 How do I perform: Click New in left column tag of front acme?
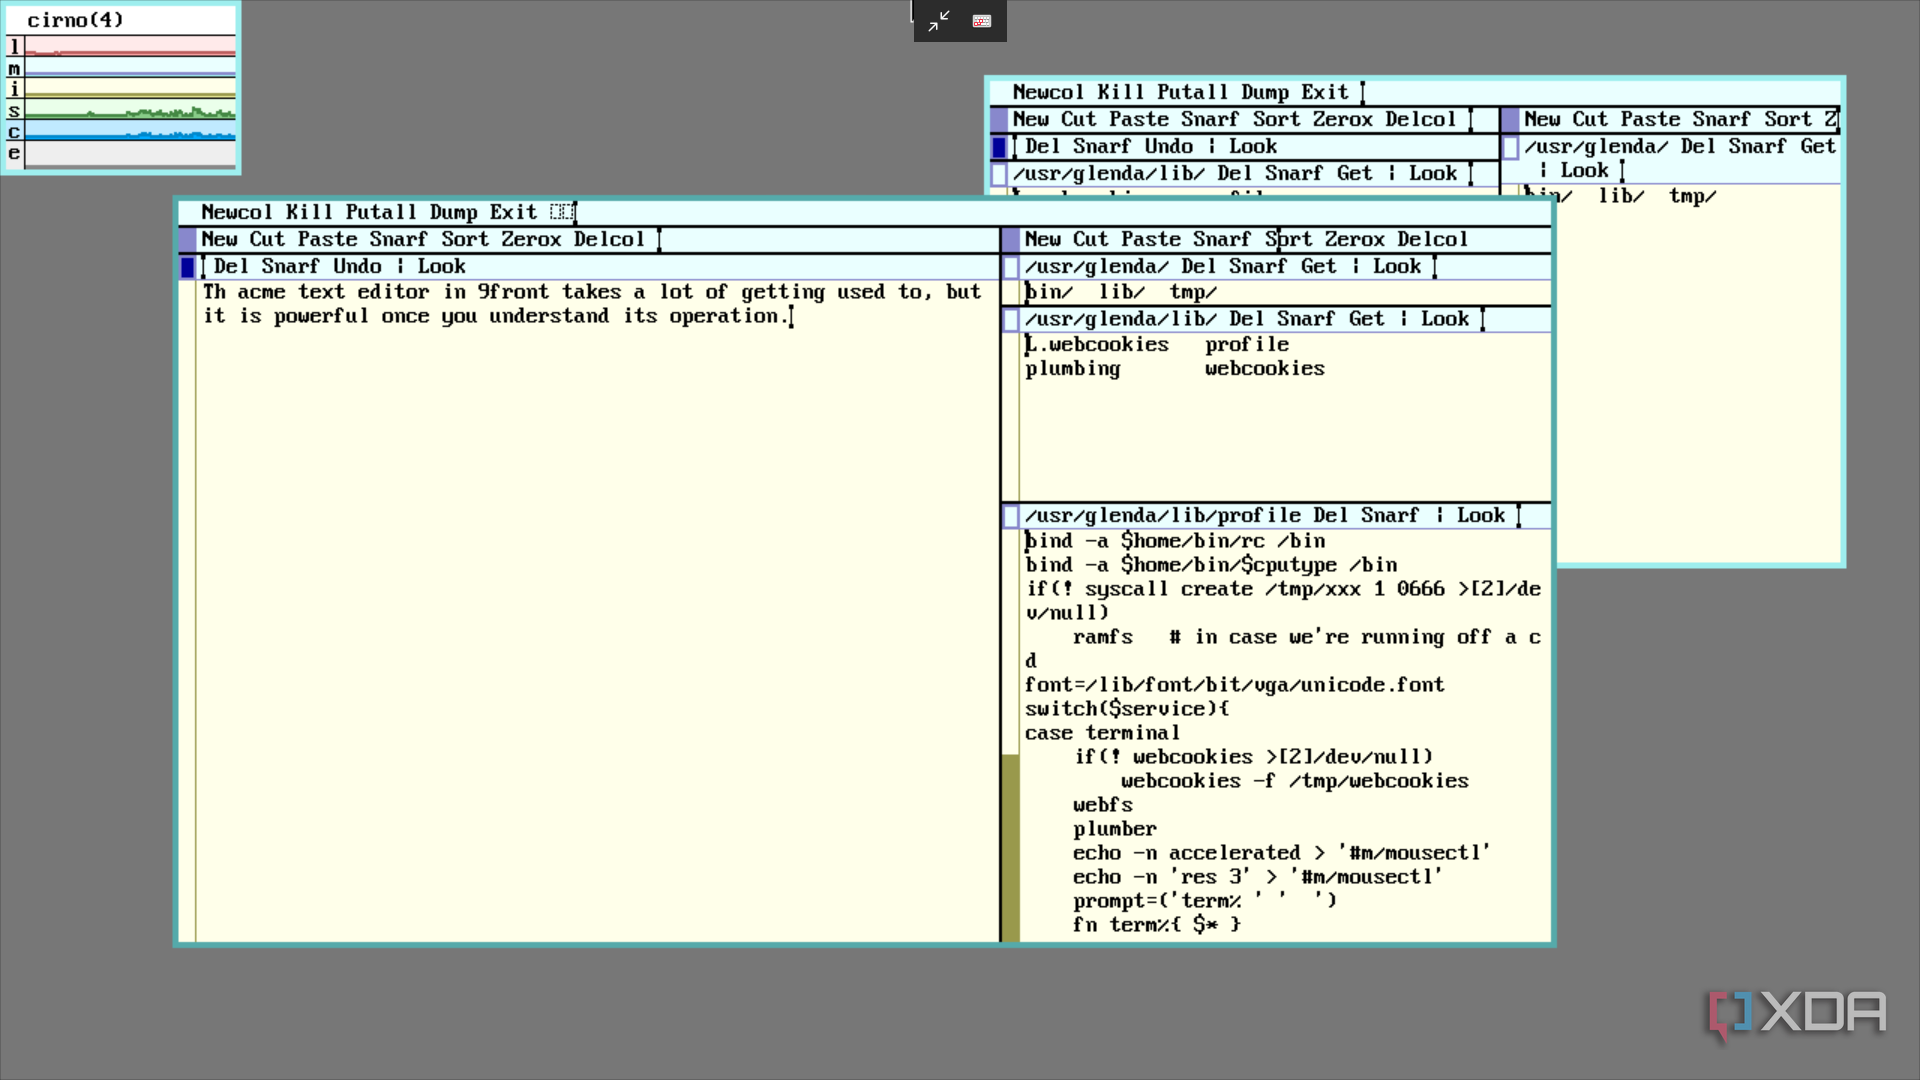219,239
